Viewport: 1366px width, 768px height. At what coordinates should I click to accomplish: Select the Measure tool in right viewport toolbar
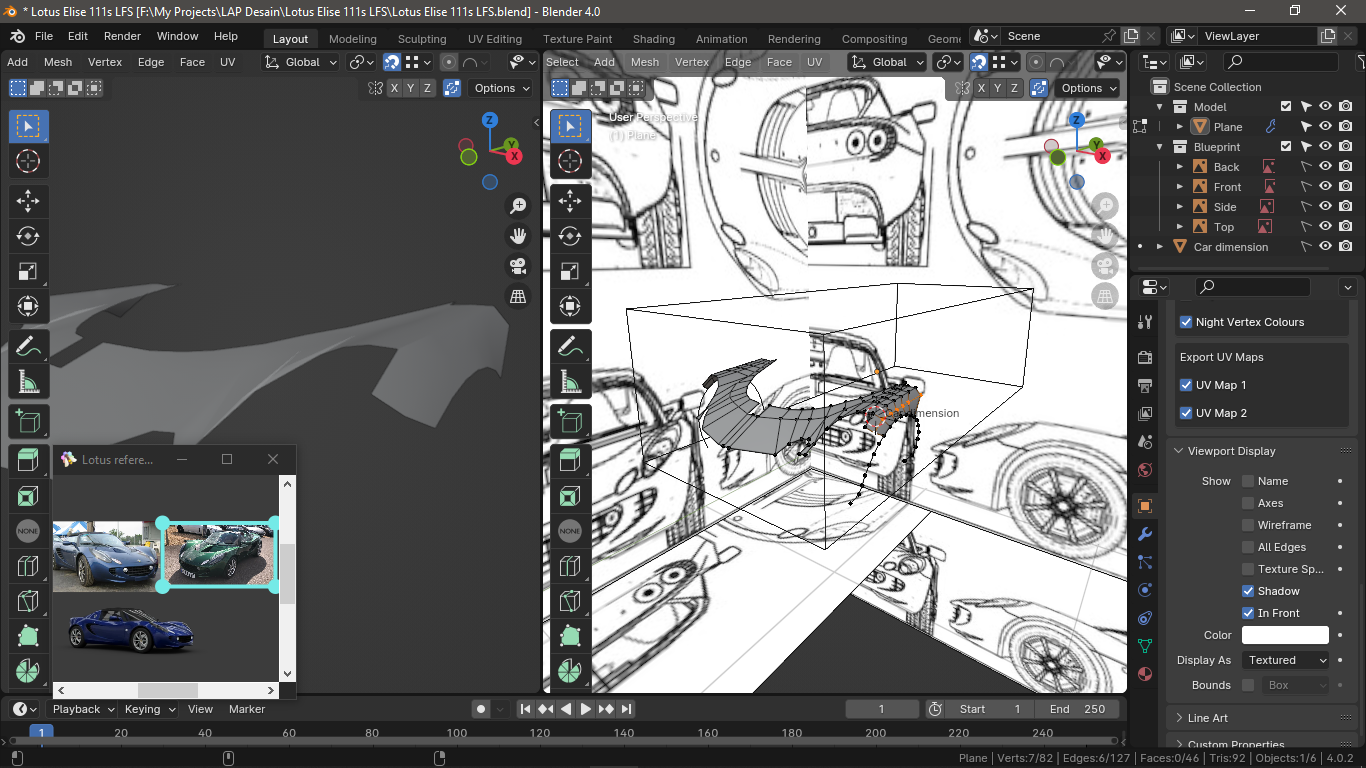[x=570, y=382]
